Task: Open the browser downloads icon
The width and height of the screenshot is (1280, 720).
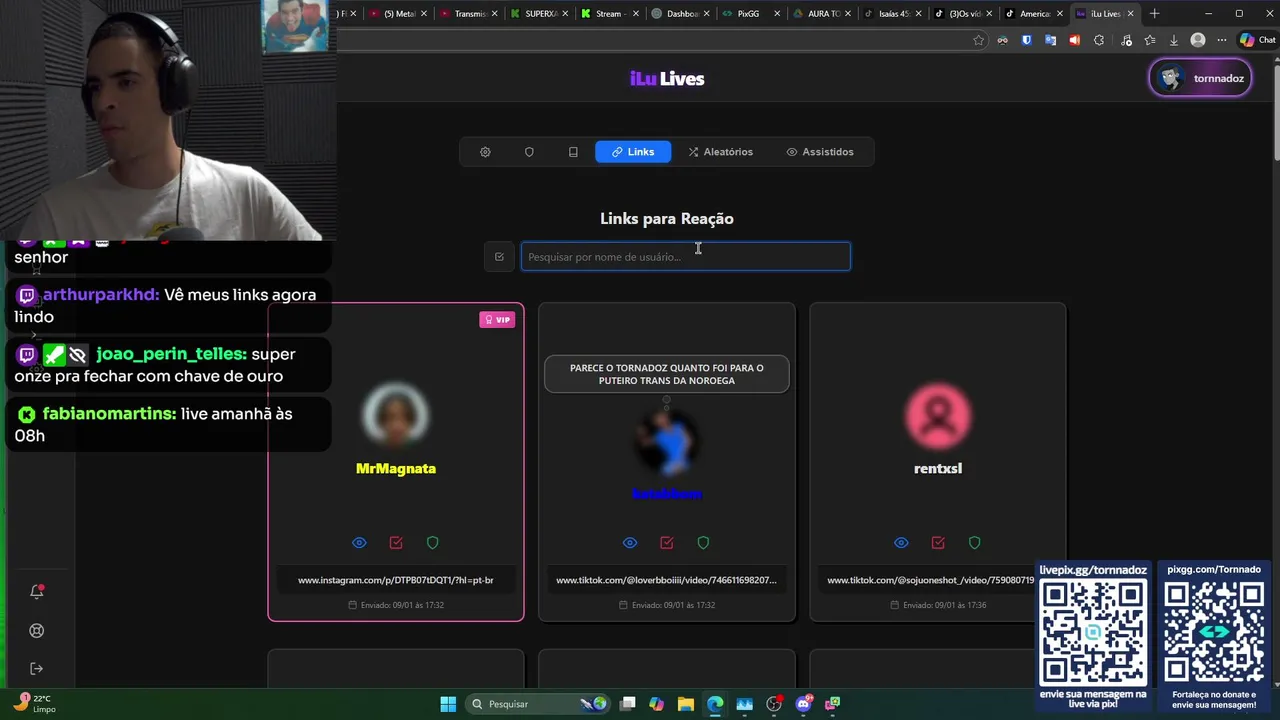Action: pyautogui.click(x=1174, y=40)
